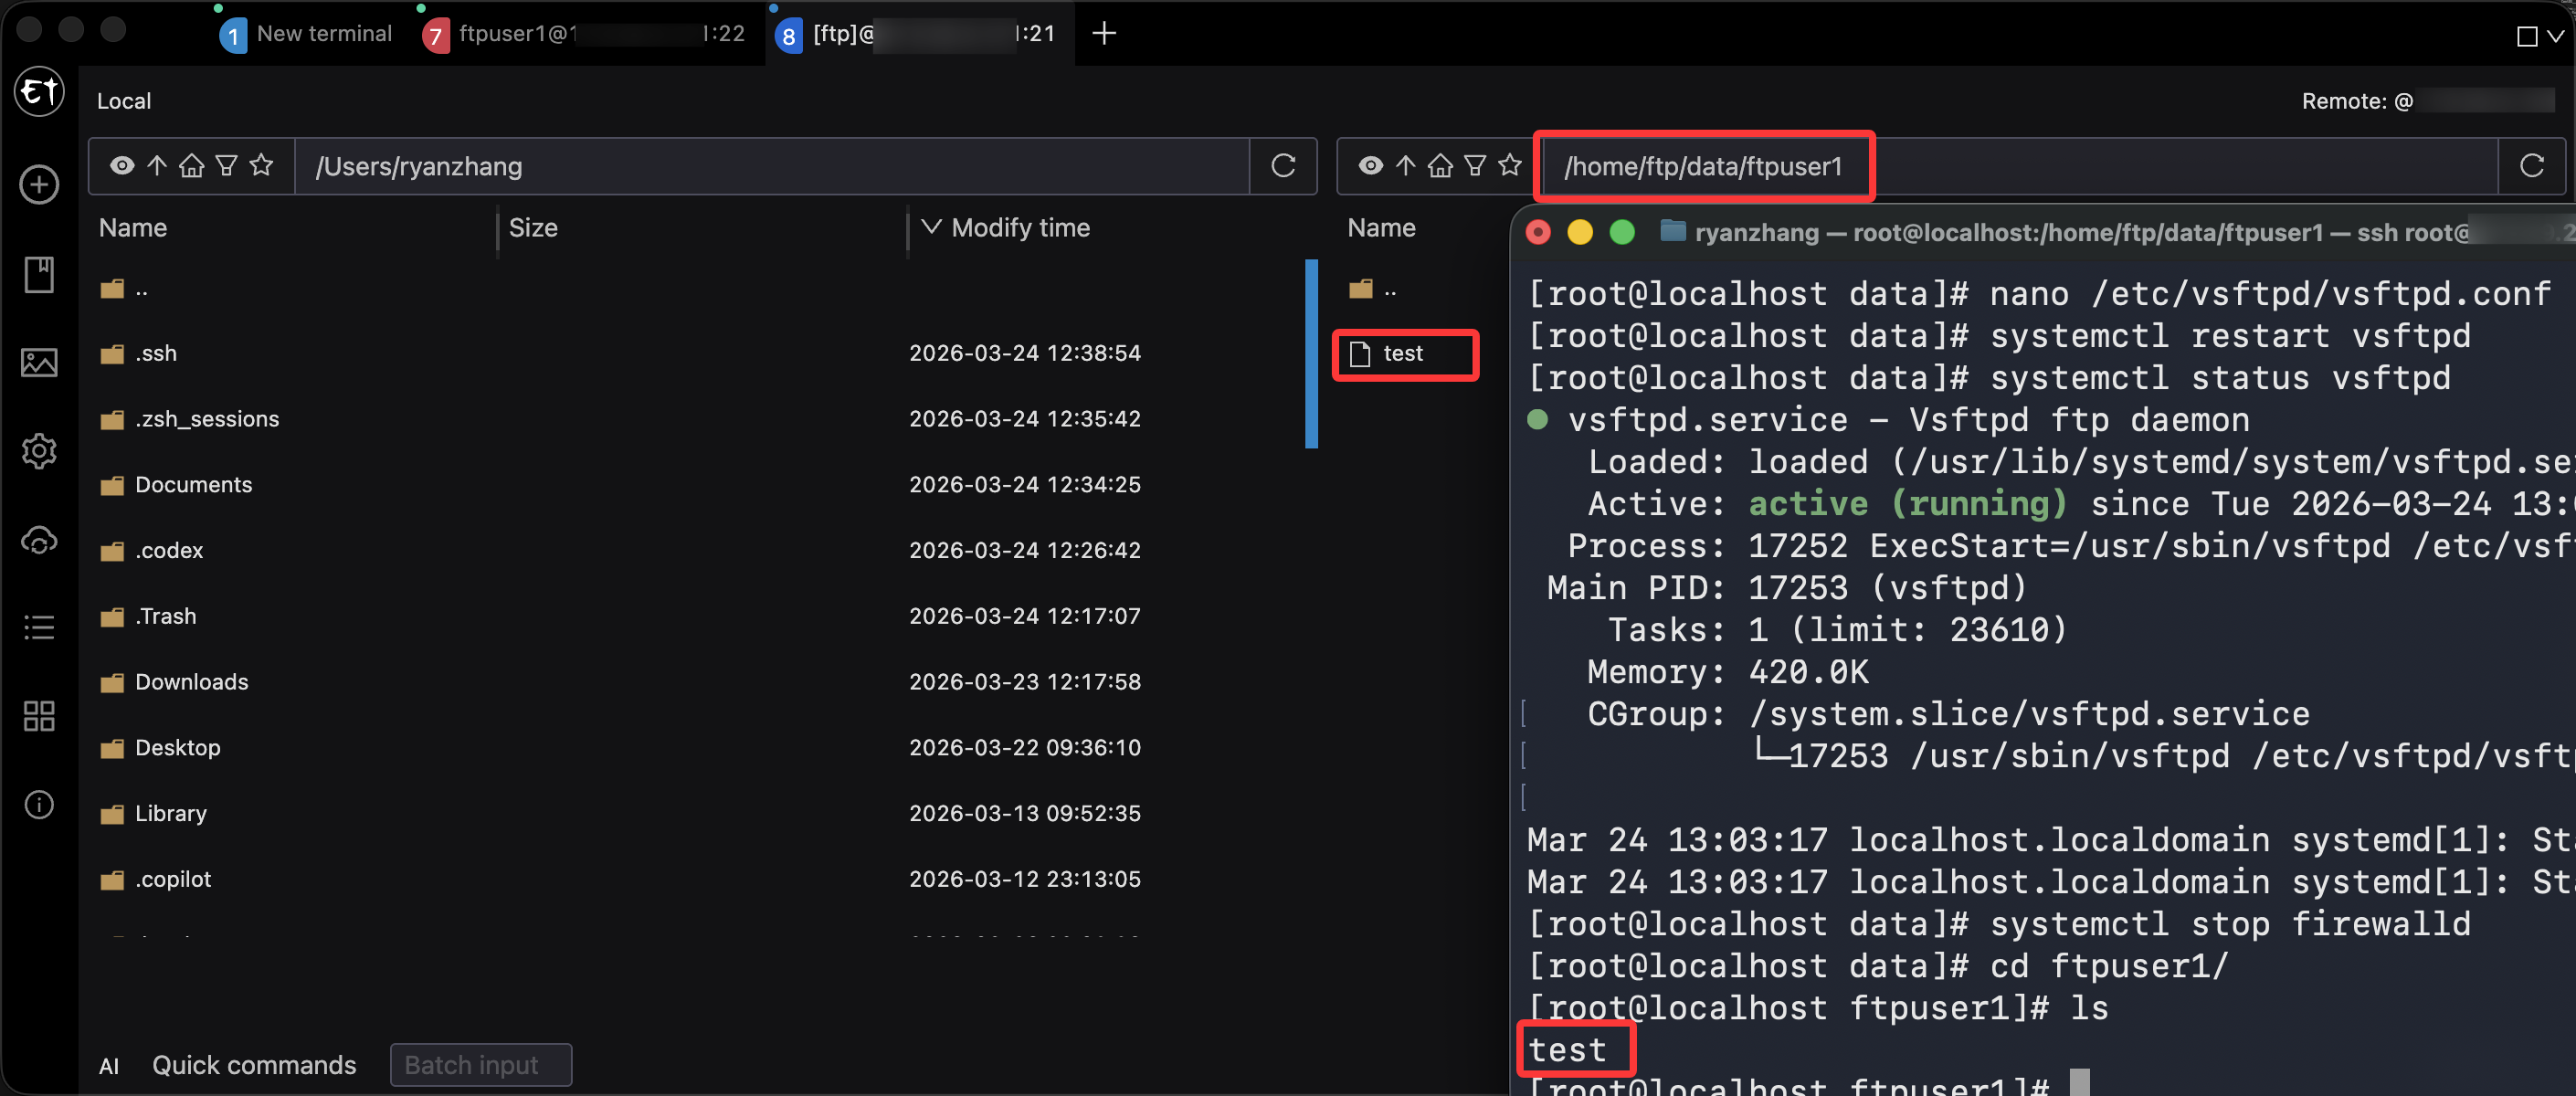This screenshot has width=2576, height=1096.
Task: Toggle hidden files eye in Remote pane
Action: pos(1371,165)
